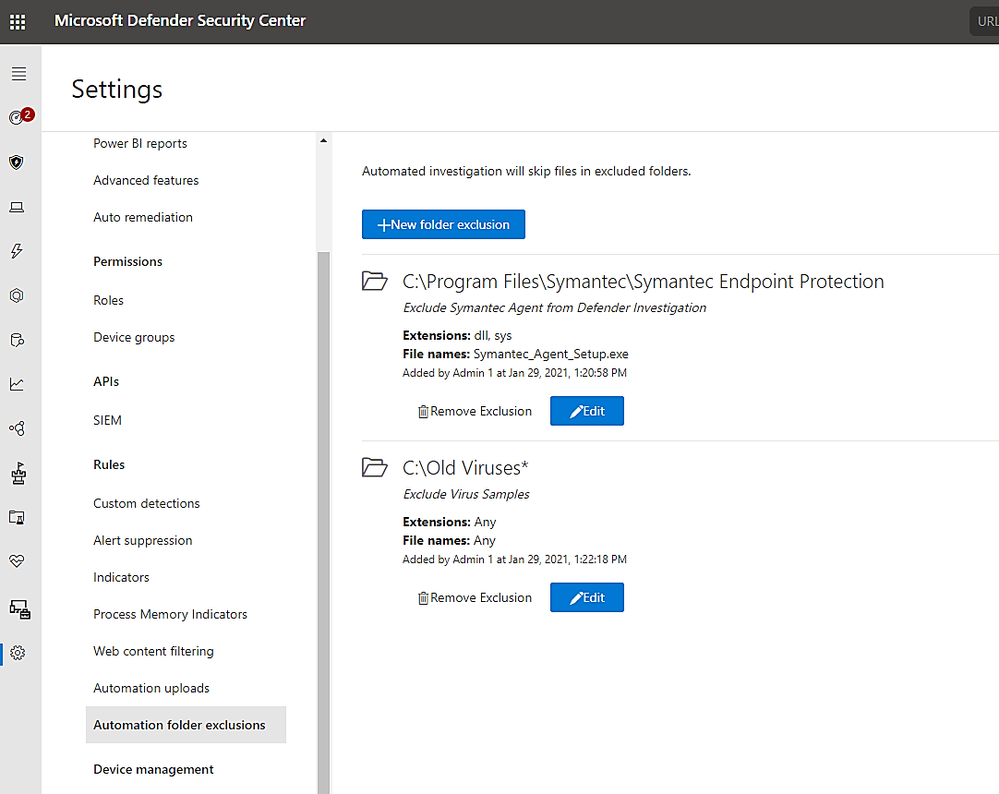
Task: Click the laptop device inventory icon
Action: pos(17,207)
